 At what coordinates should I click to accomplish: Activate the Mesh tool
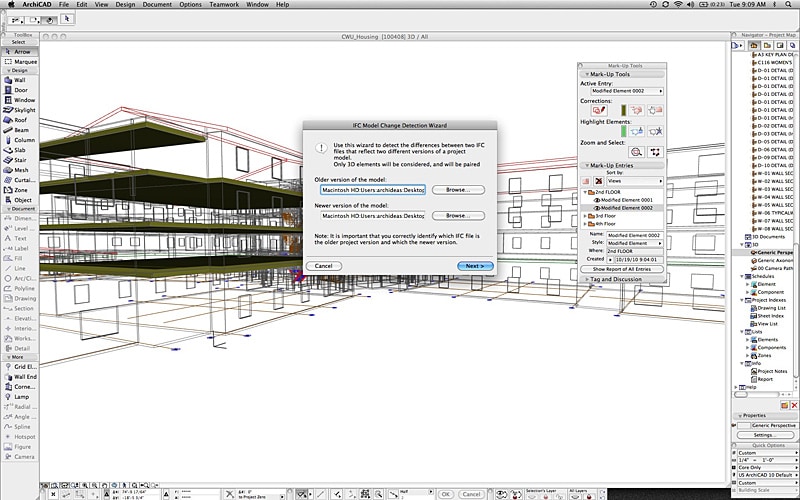19,170
